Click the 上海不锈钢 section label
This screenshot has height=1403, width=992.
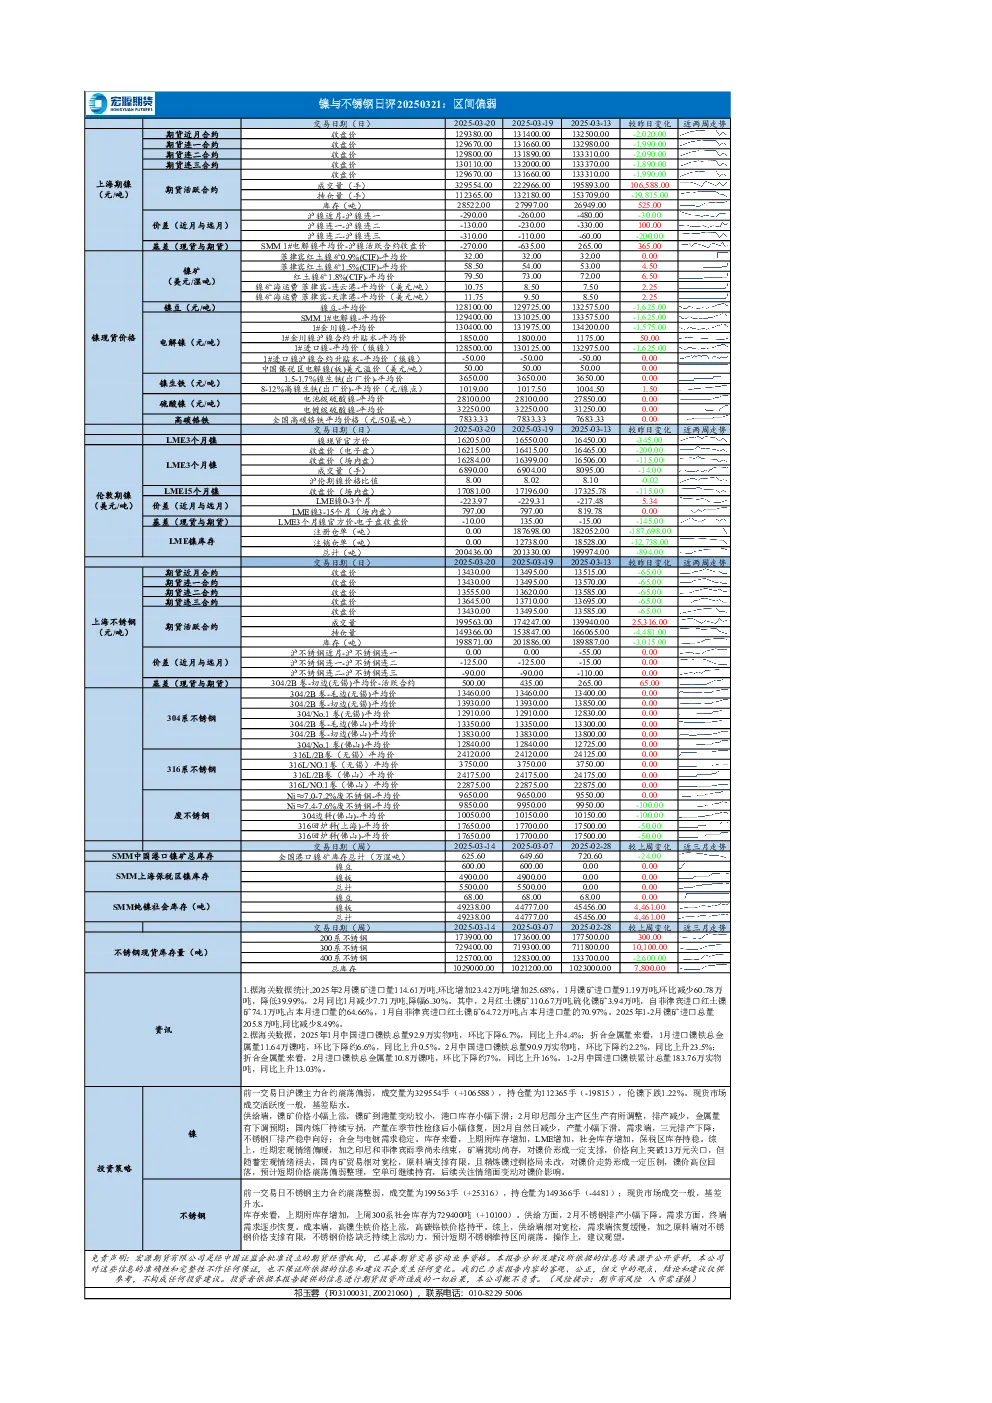[113, 627]
